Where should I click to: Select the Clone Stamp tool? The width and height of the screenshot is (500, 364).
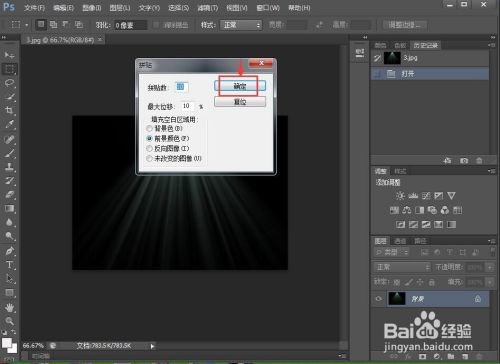[9, 167]
